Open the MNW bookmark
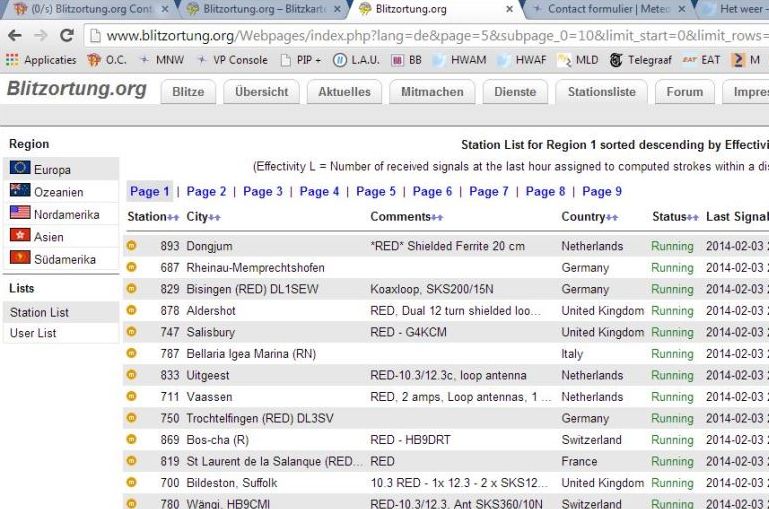The width and height of the screenshot is (769, 509). 162,60
